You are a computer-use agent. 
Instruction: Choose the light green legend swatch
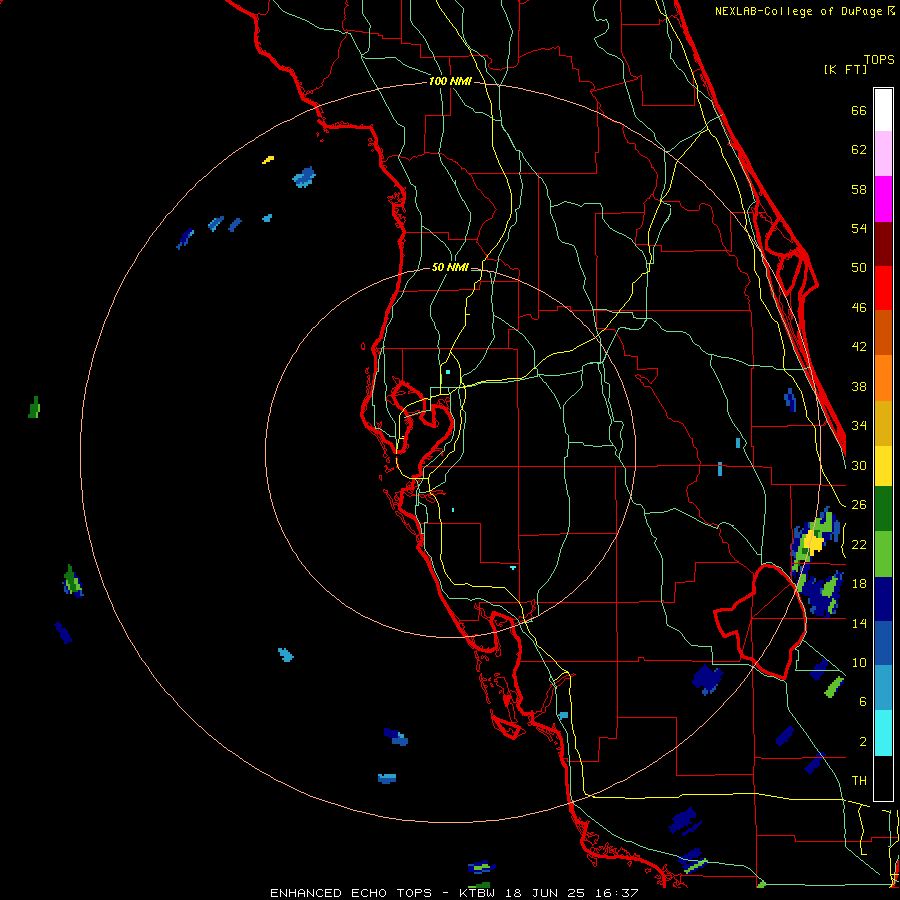click(x=883, y=554)
